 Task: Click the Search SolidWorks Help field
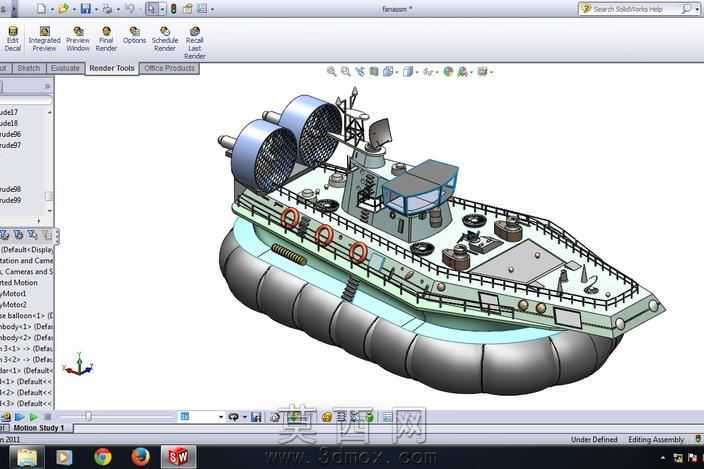[x=635, y=9]
